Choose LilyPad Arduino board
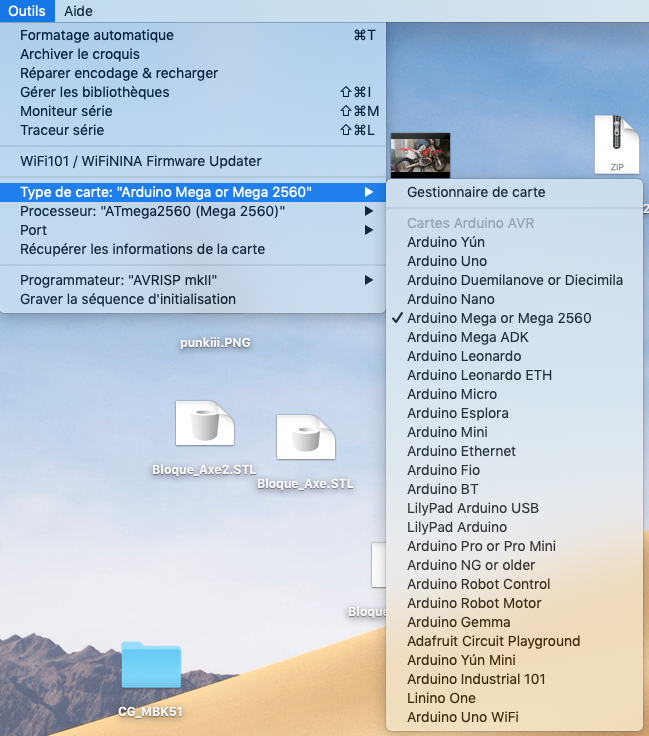The width and height of the screenshot is (649, 736). (x=514, y=527)
